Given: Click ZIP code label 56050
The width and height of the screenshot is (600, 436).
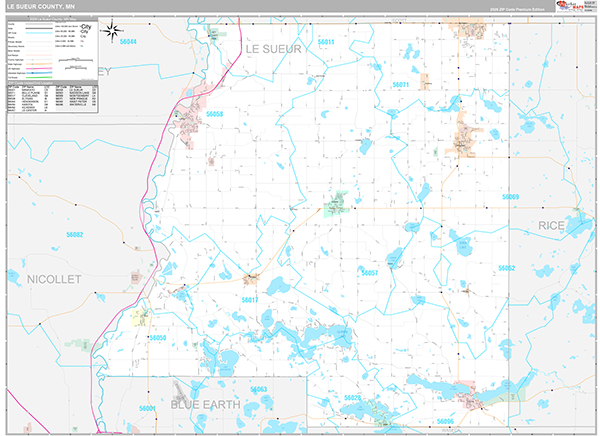Looking at the screenshot, I should pyautogui.click(x=158, y=338).
